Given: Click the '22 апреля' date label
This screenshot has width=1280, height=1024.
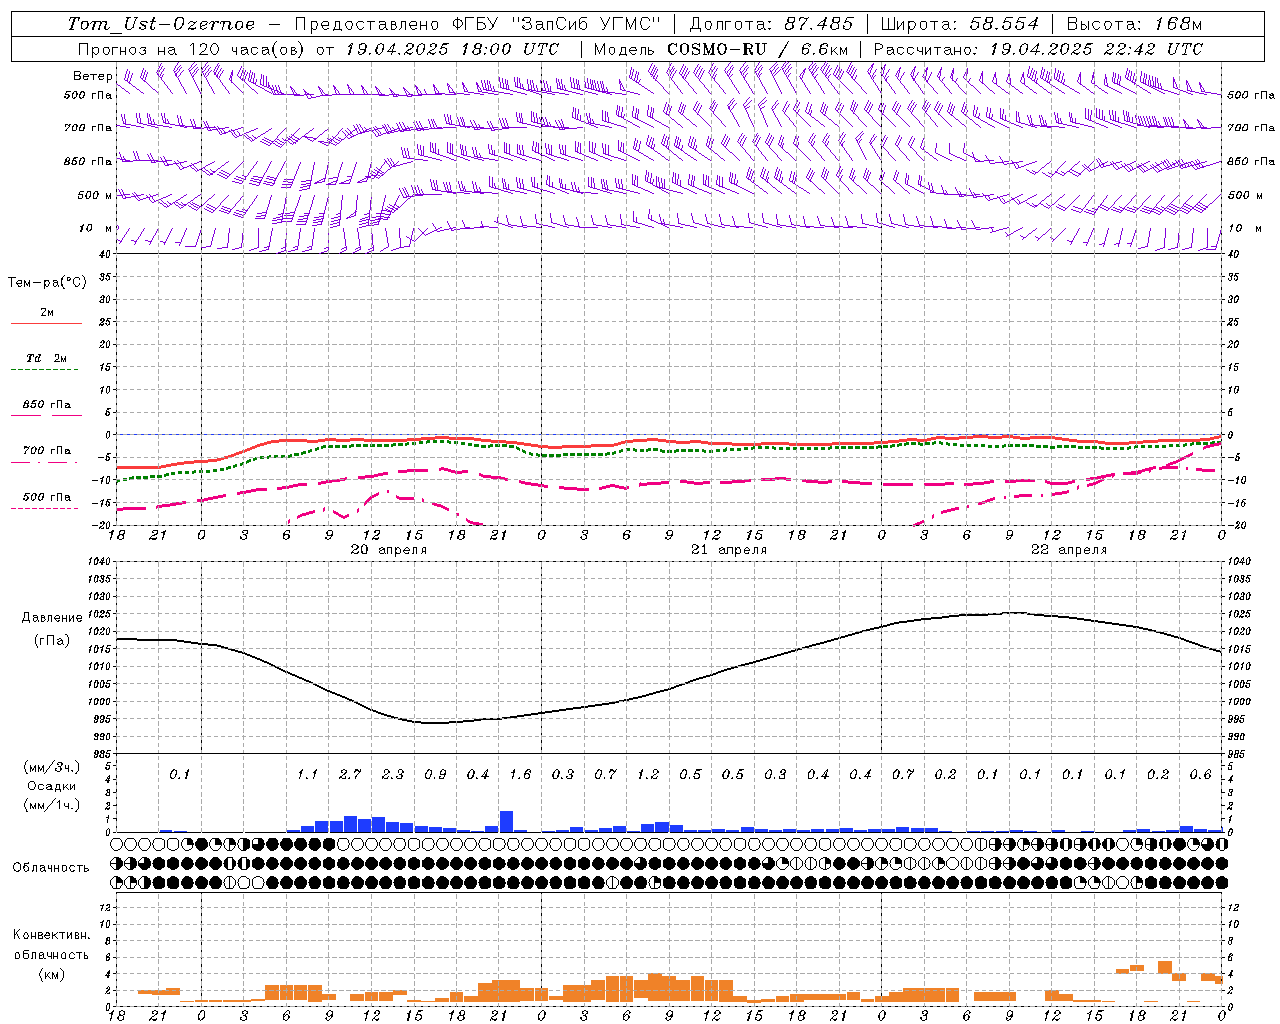Looking at the screenshot, I should click(x=1069, y=550).
